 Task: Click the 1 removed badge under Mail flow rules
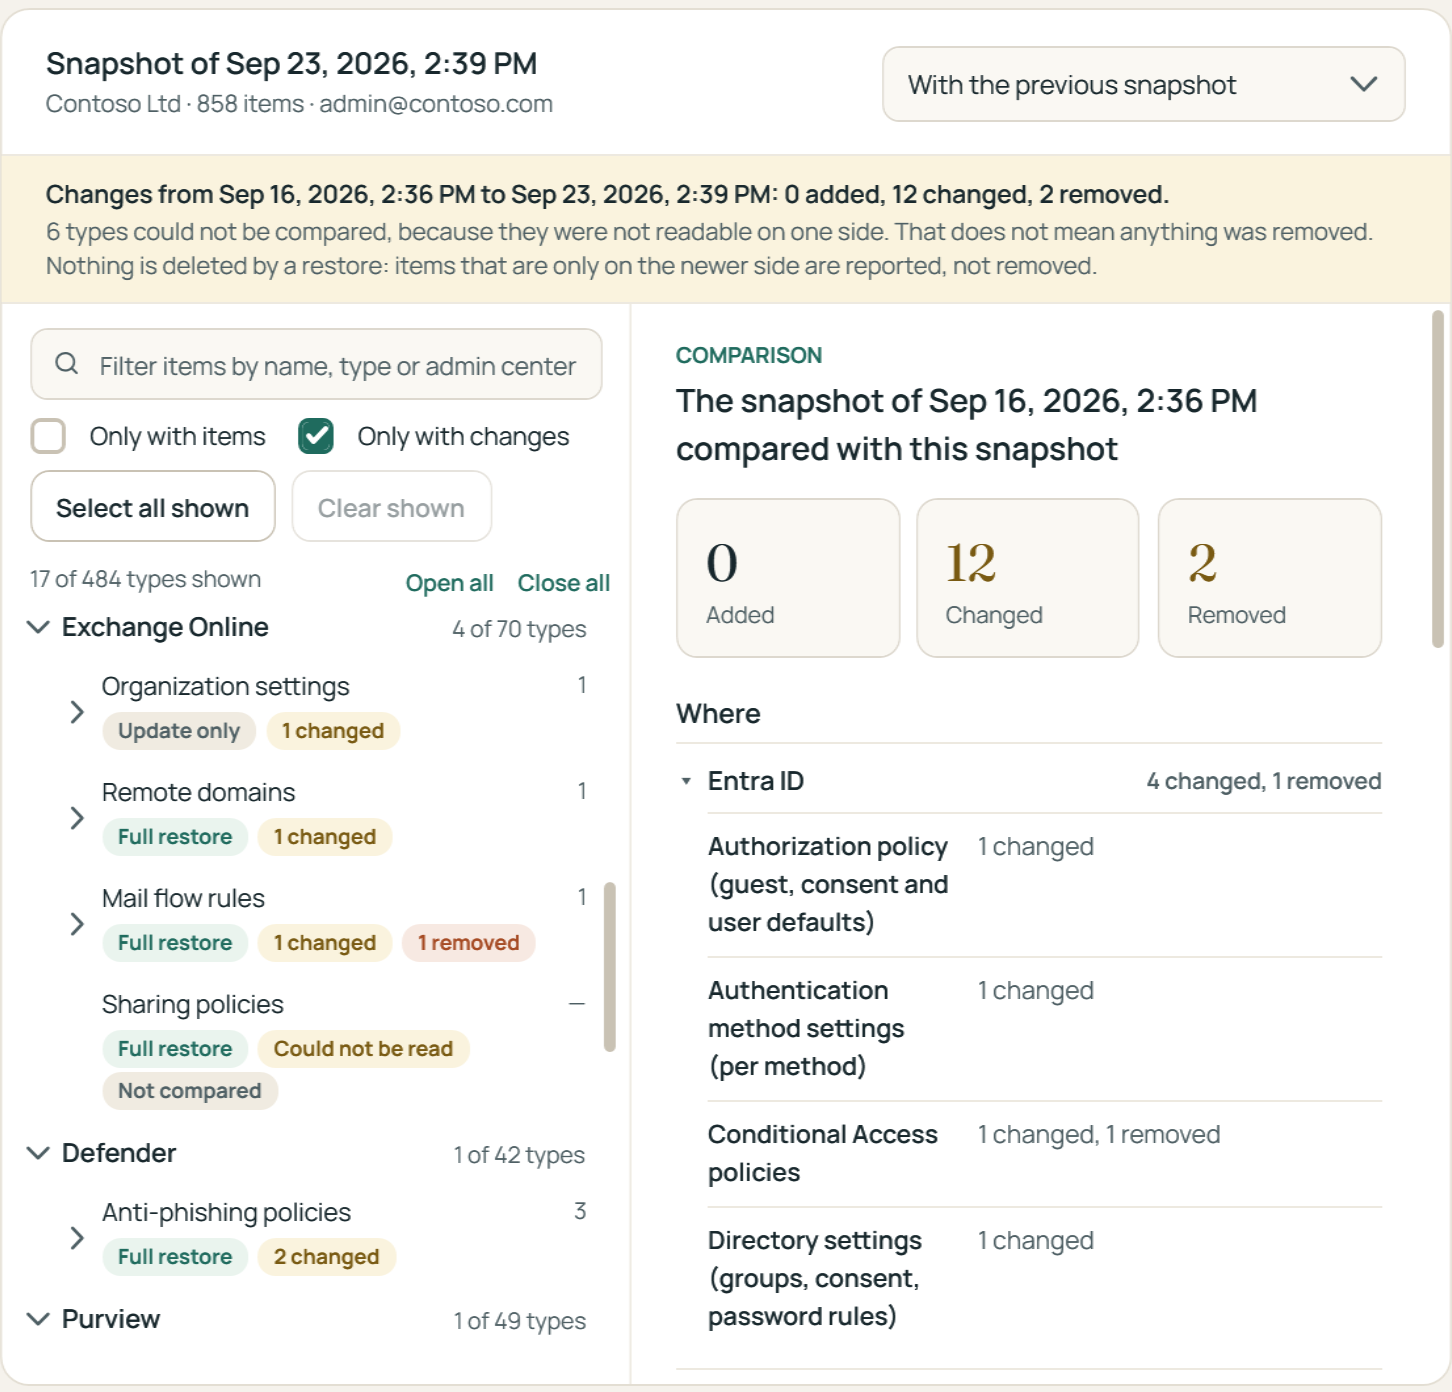point(469,943)
